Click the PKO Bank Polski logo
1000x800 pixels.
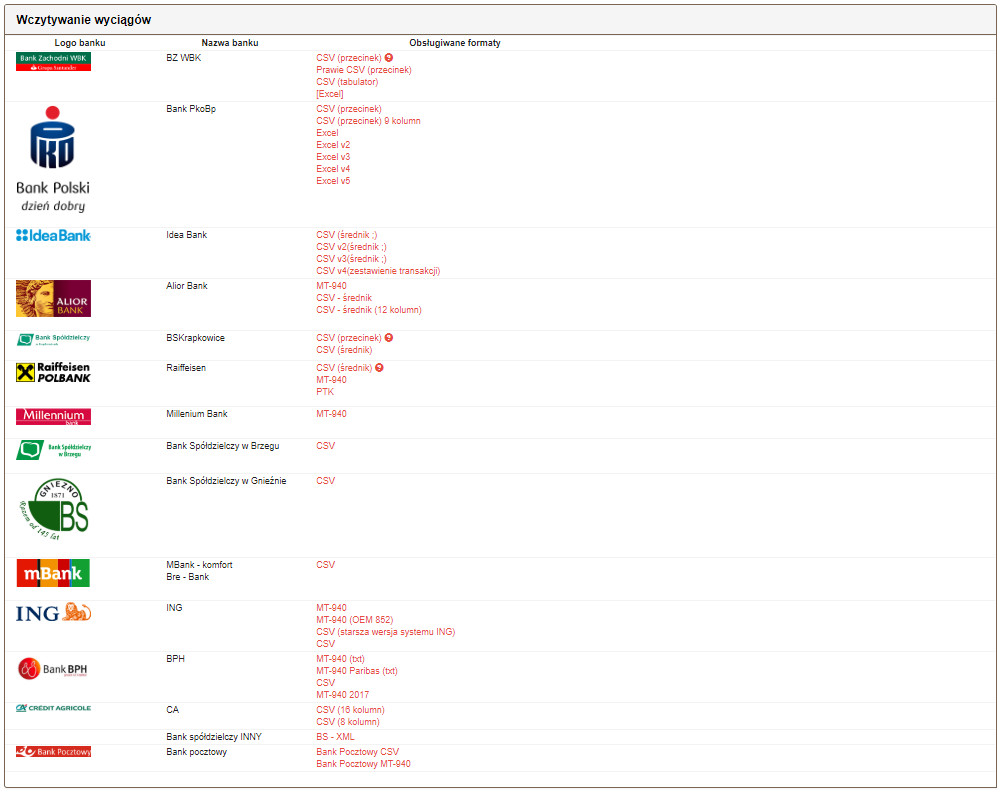(53, 159)
